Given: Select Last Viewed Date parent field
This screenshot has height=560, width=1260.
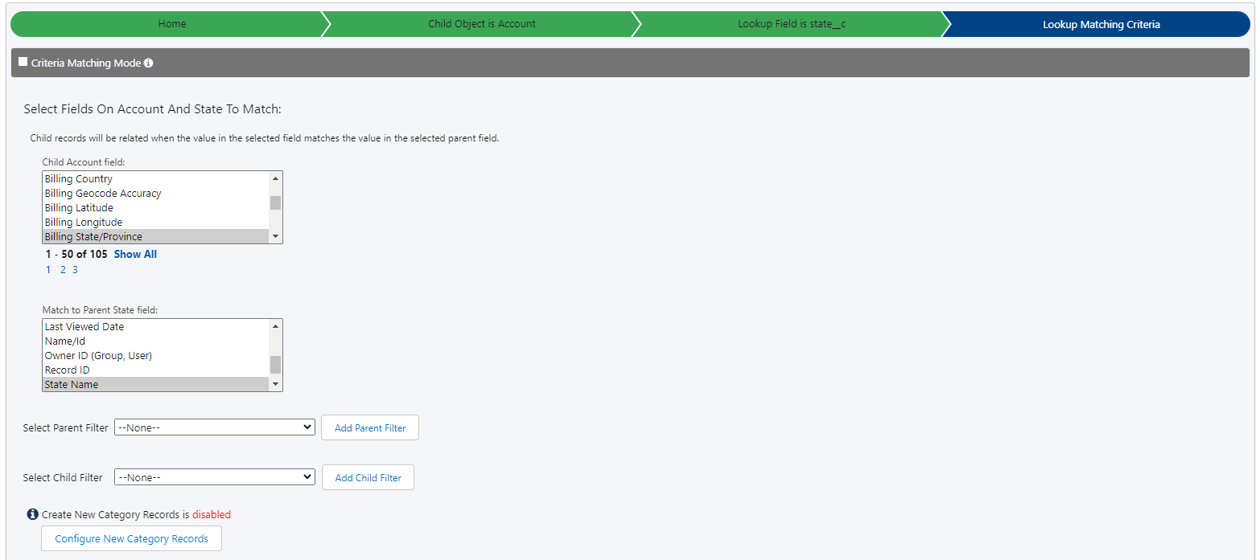Looking at the screenshot, I should click(156, 327).
